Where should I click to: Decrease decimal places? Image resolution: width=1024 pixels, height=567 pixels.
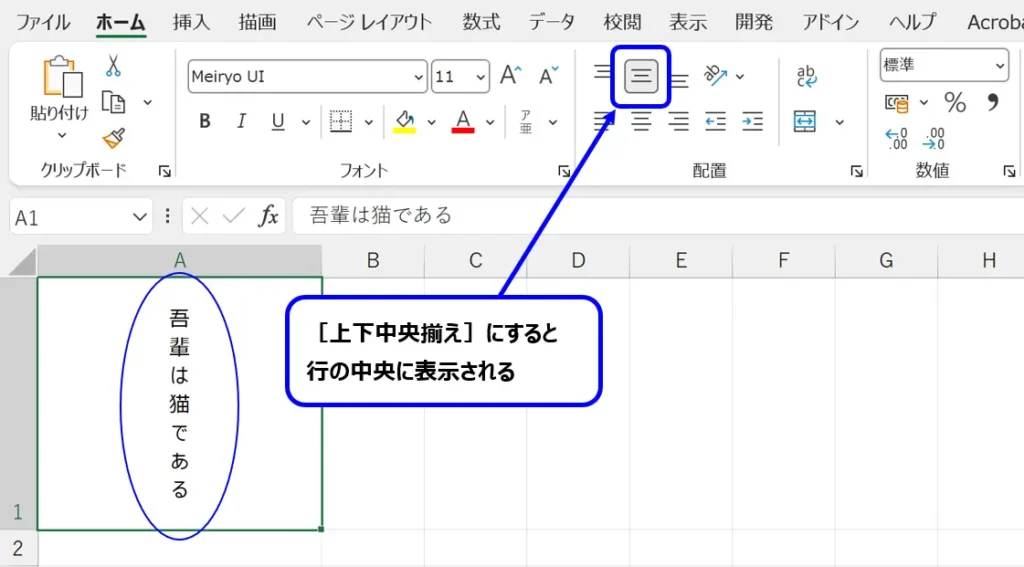coord(934,138)
